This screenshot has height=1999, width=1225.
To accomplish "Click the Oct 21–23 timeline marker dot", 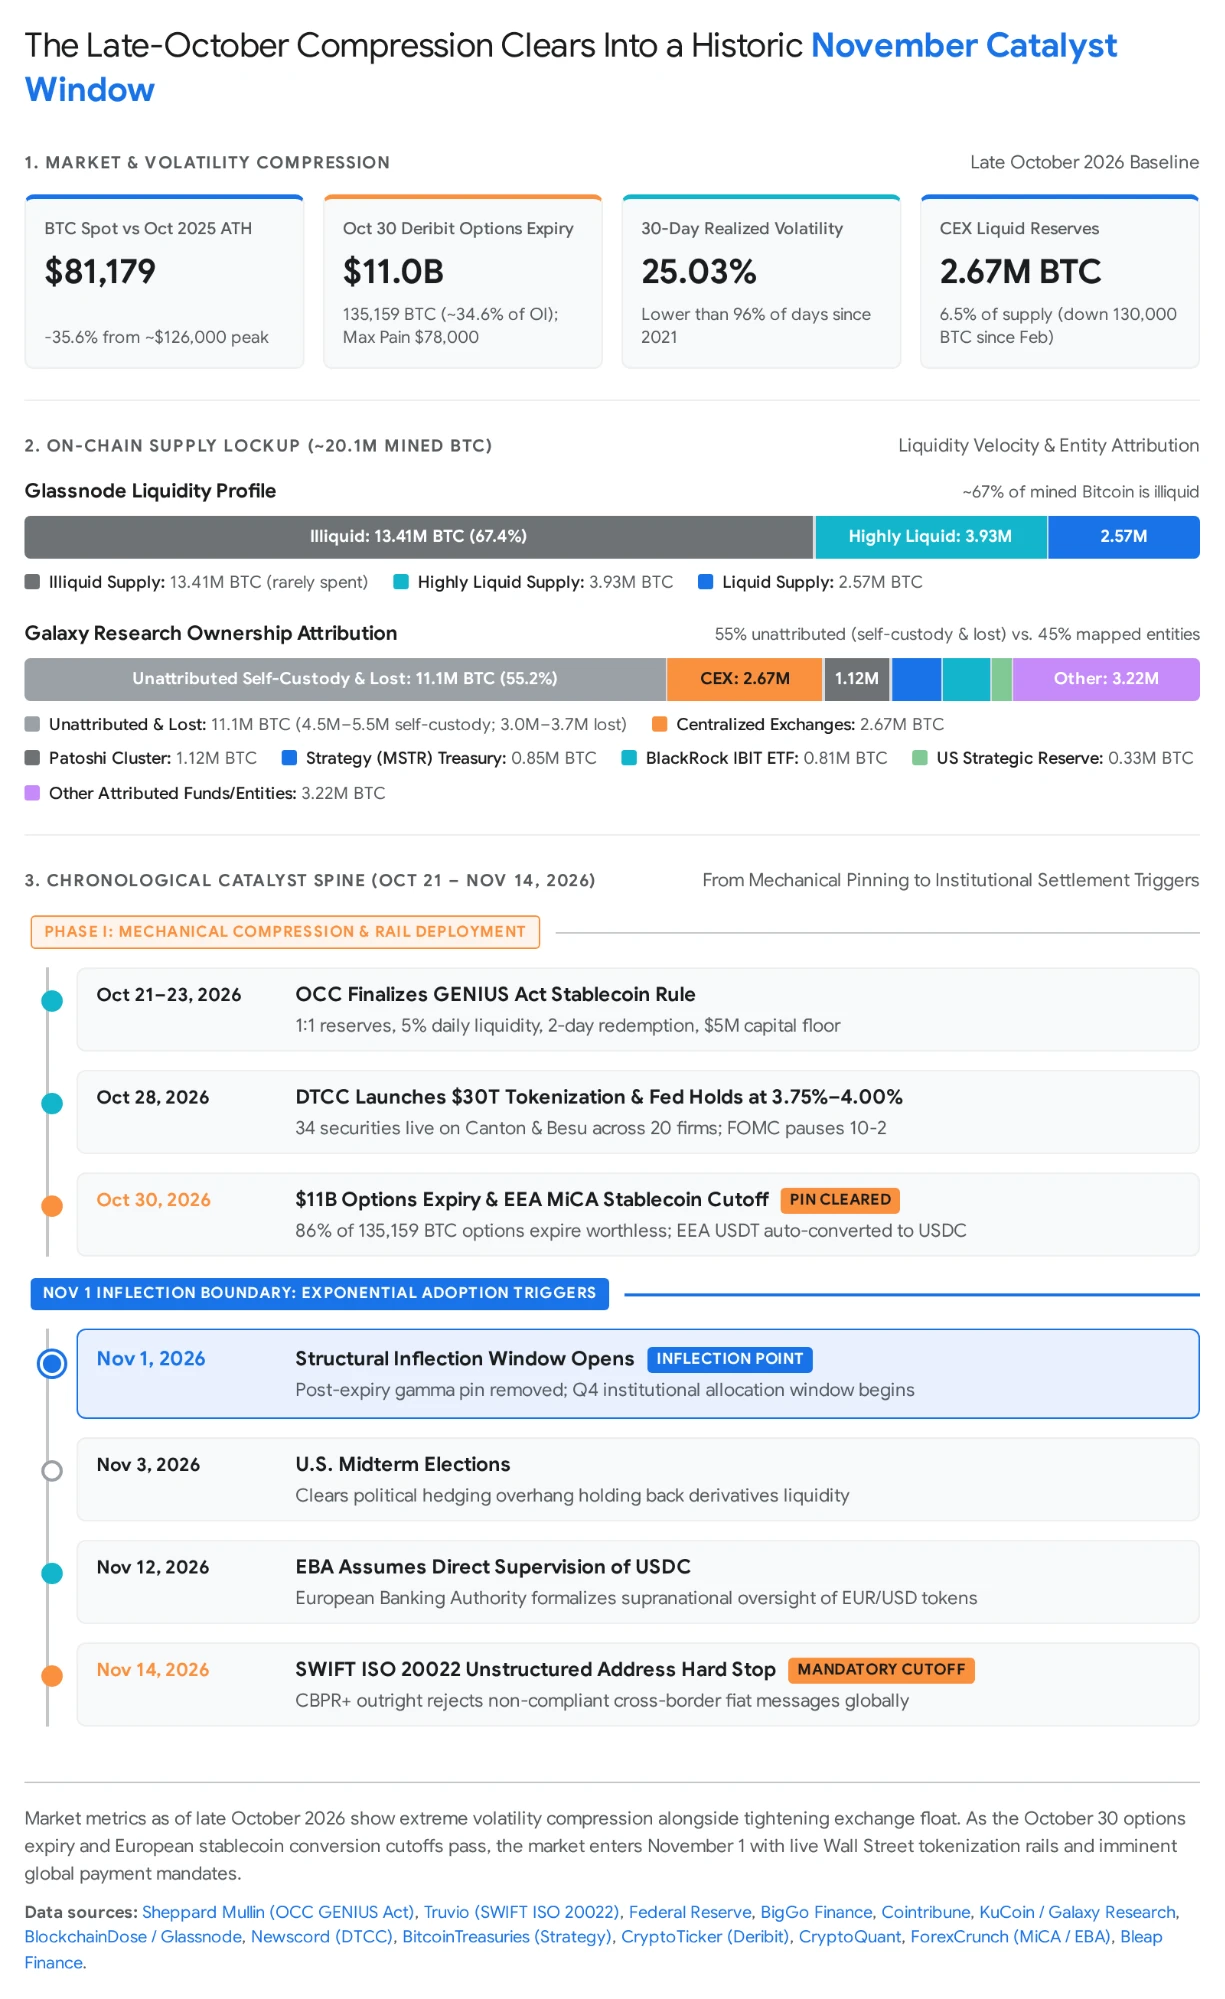I will [x=52, y=1001].
